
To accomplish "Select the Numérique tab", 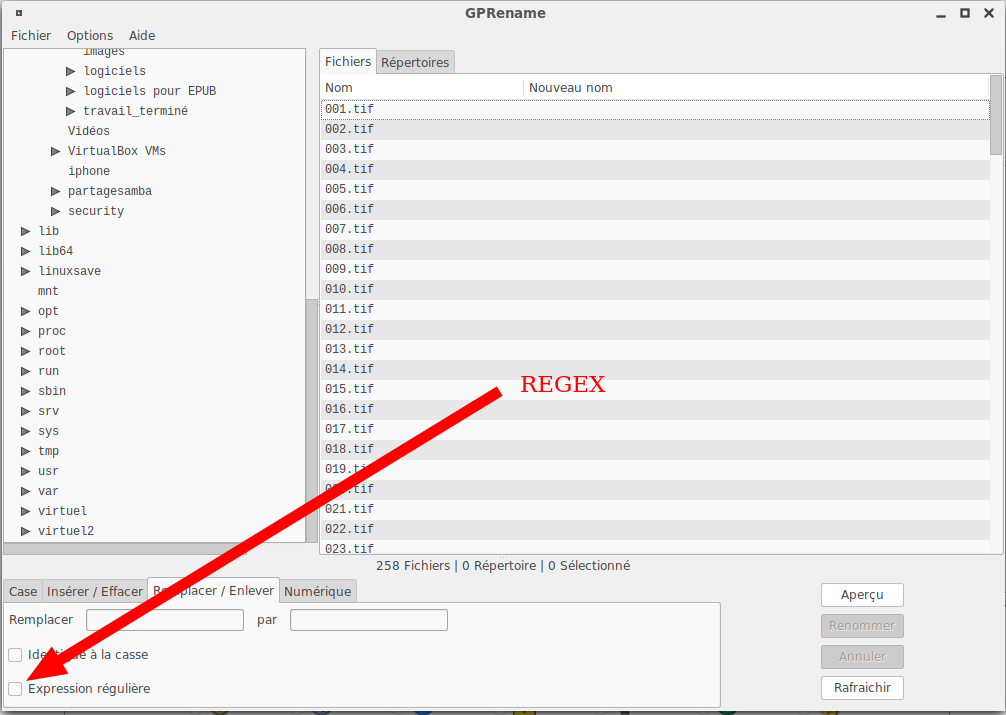I will click(318, 591).
